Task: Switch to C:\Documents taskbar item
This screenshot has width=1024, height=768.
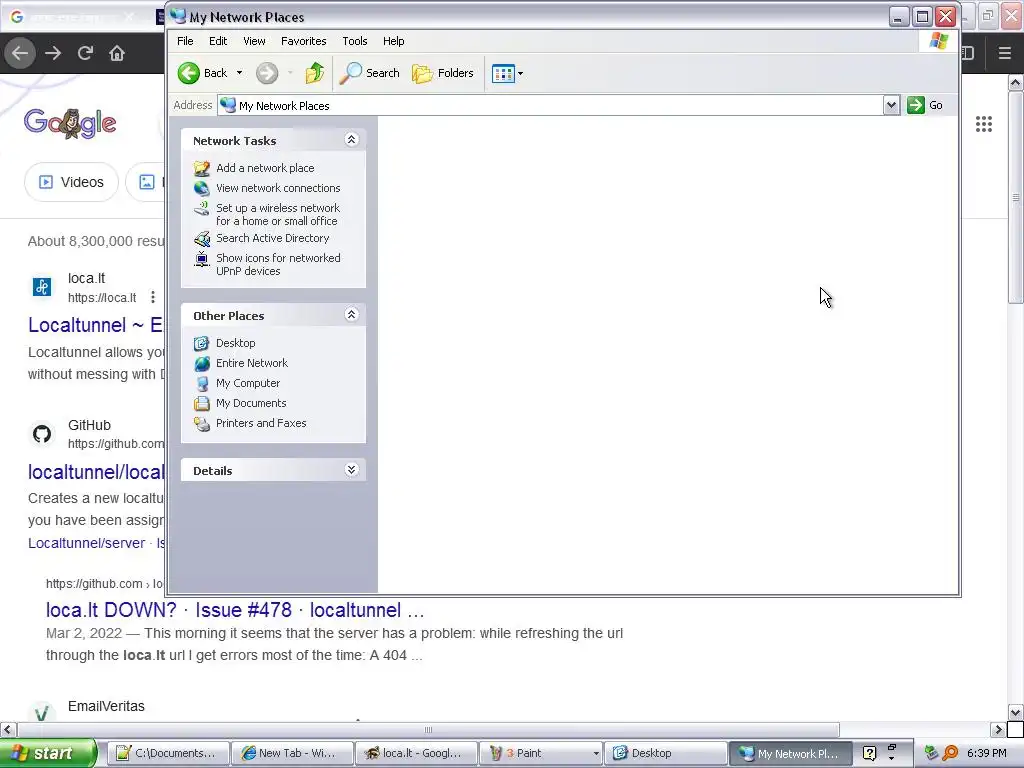Action: pos(168,753)
